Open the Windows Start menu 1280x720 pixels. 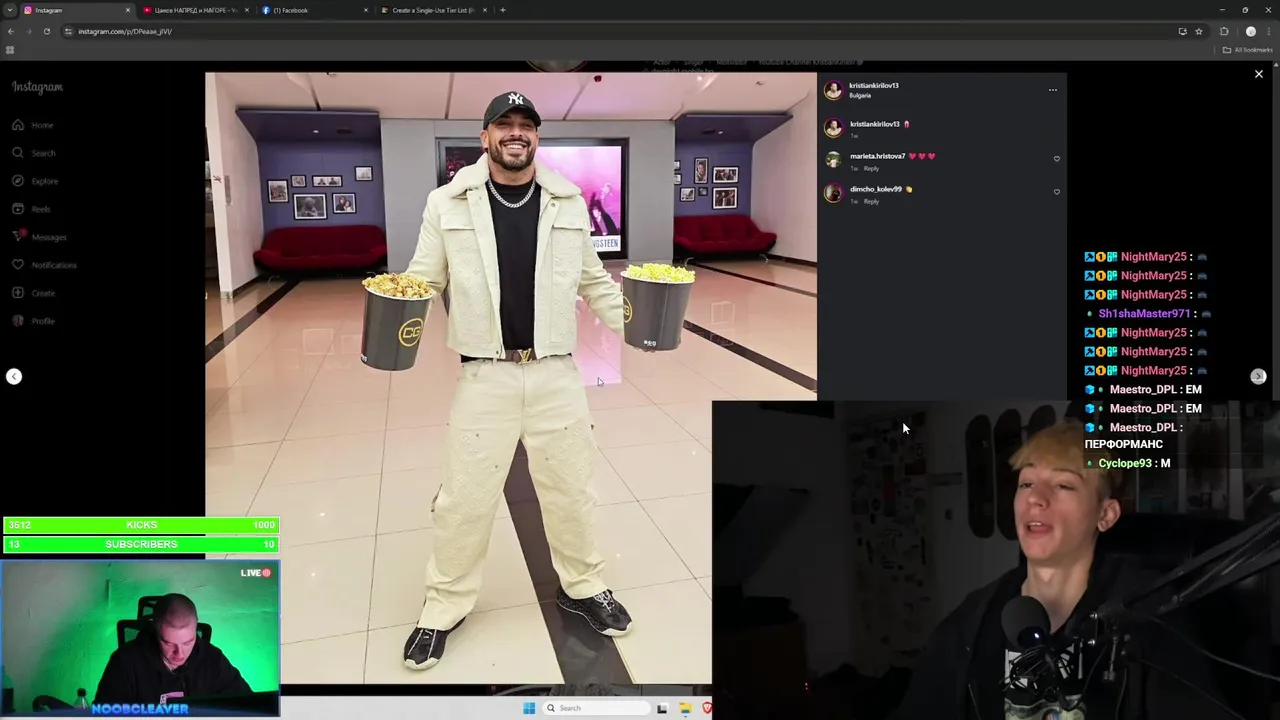529,708
